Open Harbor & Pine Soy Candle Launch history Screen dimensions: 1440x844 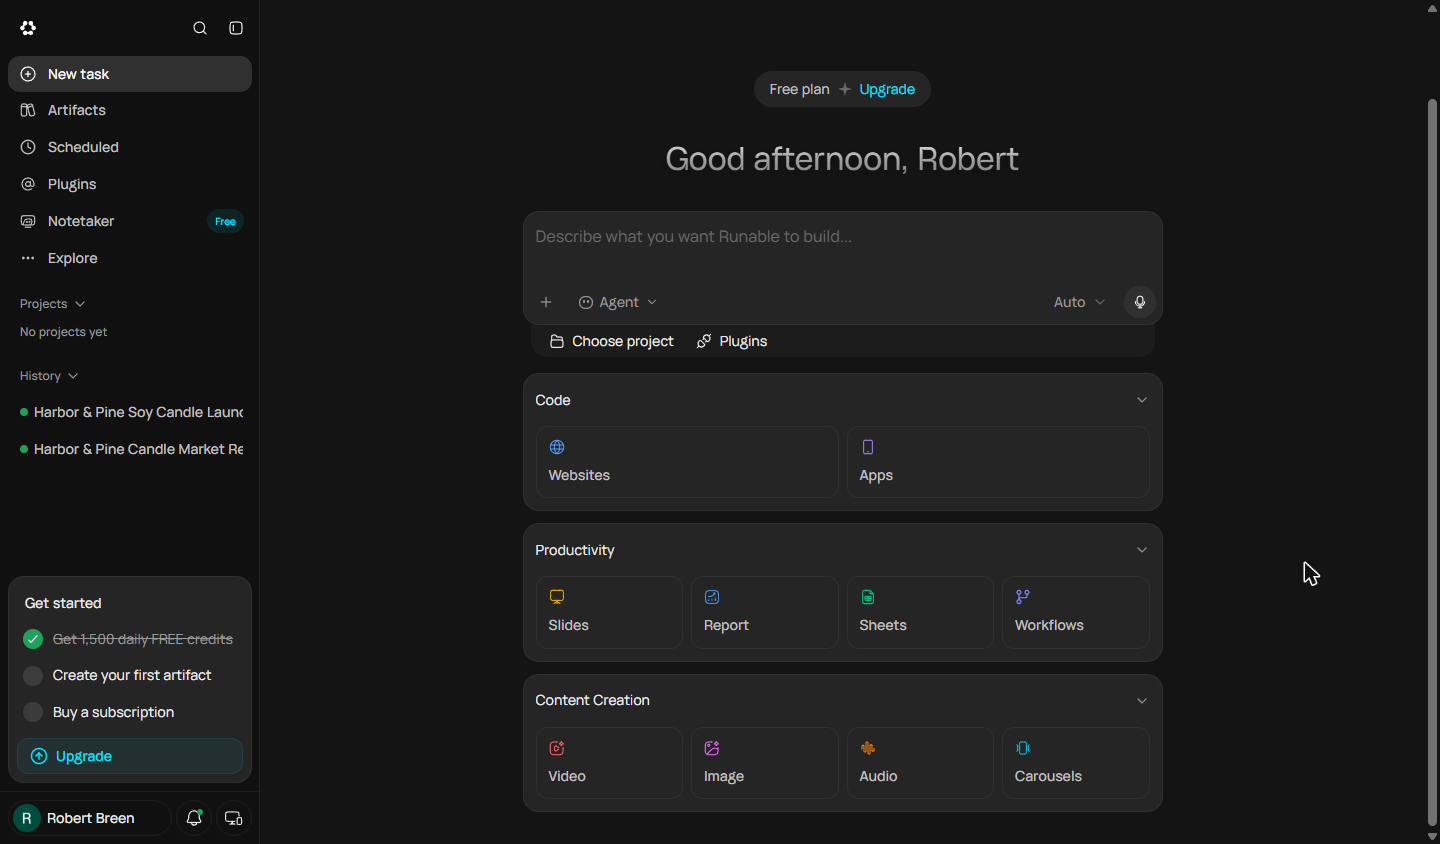click(x=130, y=412)
